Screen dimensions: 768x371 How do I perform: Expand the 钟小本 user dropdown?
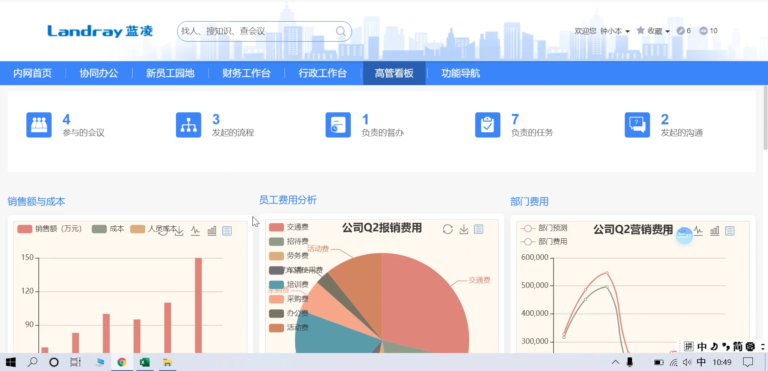click(615, 31)
